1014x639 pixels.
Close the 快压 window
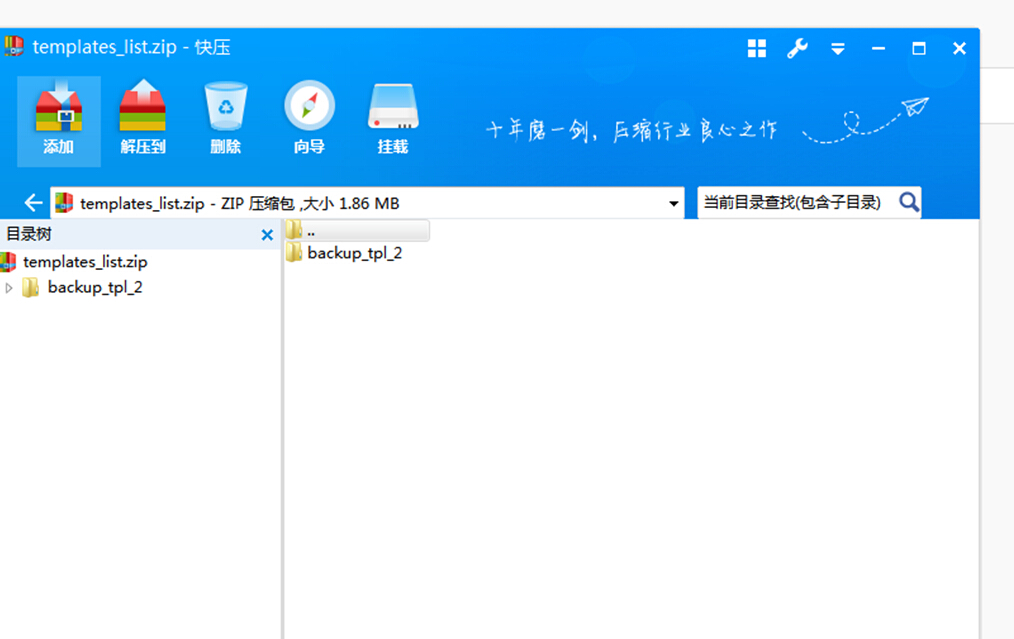[959, 49]
